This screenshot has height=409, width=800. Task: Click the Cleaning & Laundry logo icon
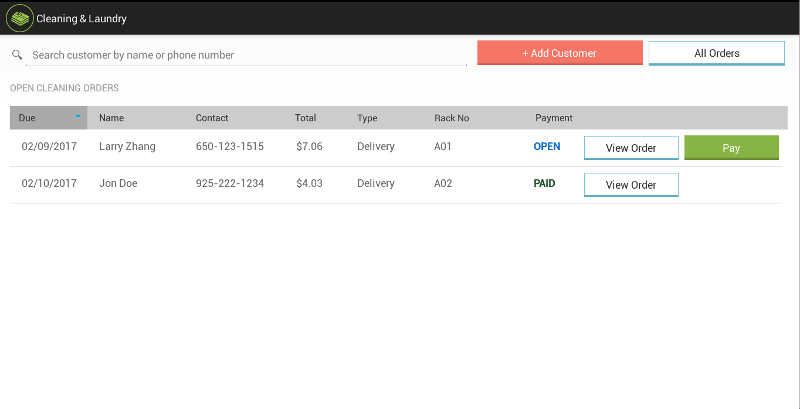(19, 18)
